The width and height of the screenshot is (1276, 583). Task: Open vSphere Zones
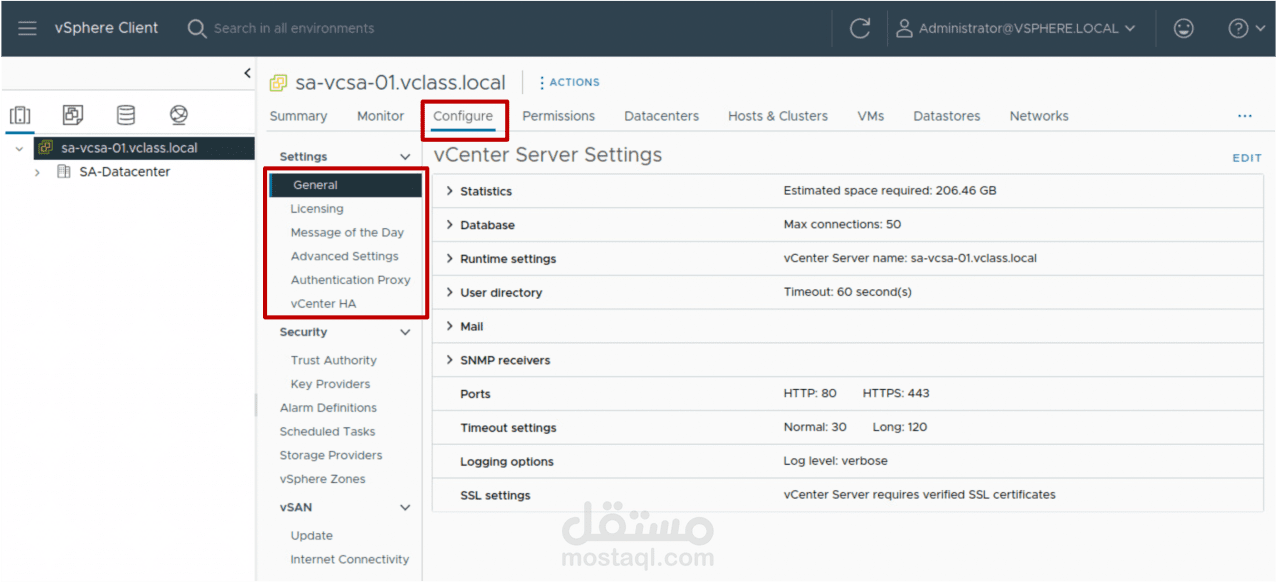point(322,480)
